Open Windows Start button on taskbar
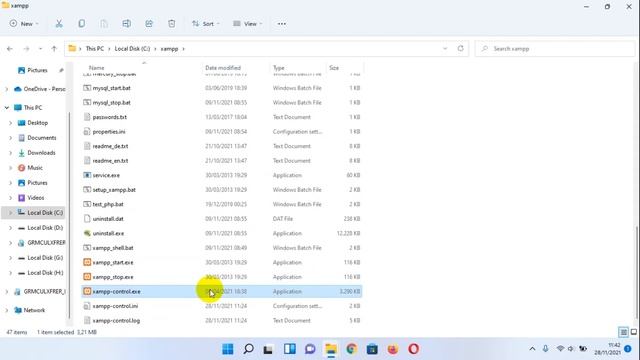 click(228, 349)
